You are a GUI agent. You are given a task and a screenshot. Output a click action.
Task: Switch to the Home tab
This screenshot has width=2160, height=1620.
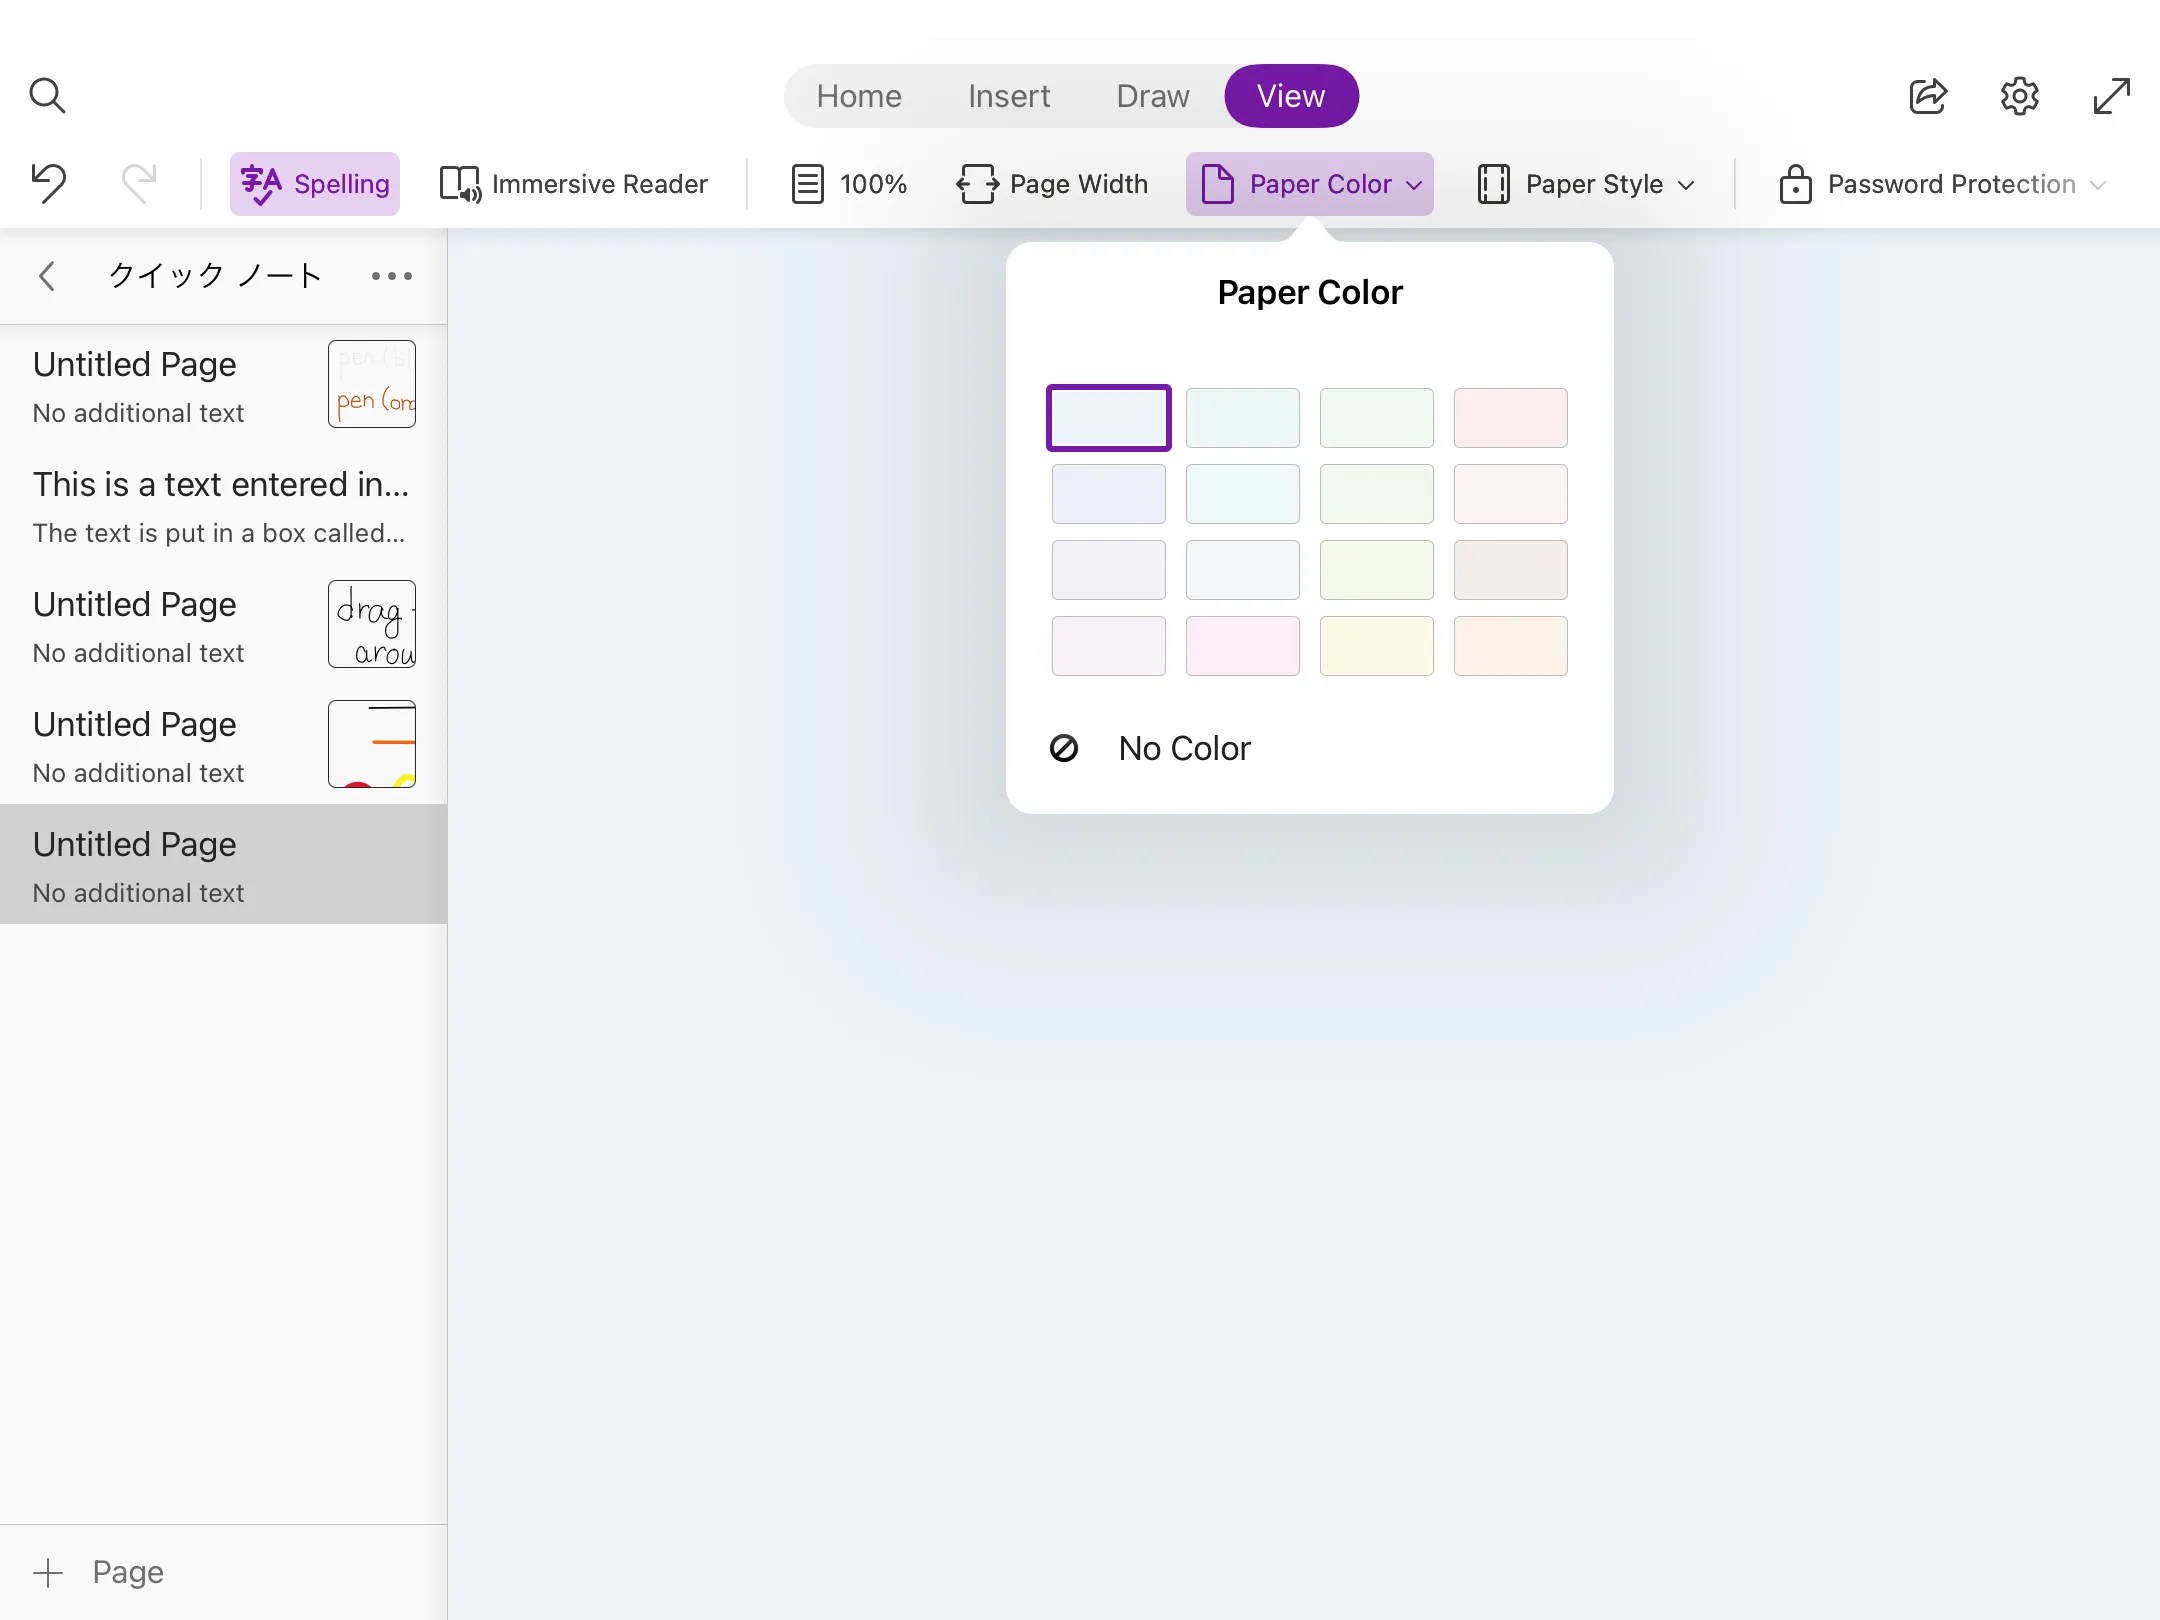click(x=858, y=95)
